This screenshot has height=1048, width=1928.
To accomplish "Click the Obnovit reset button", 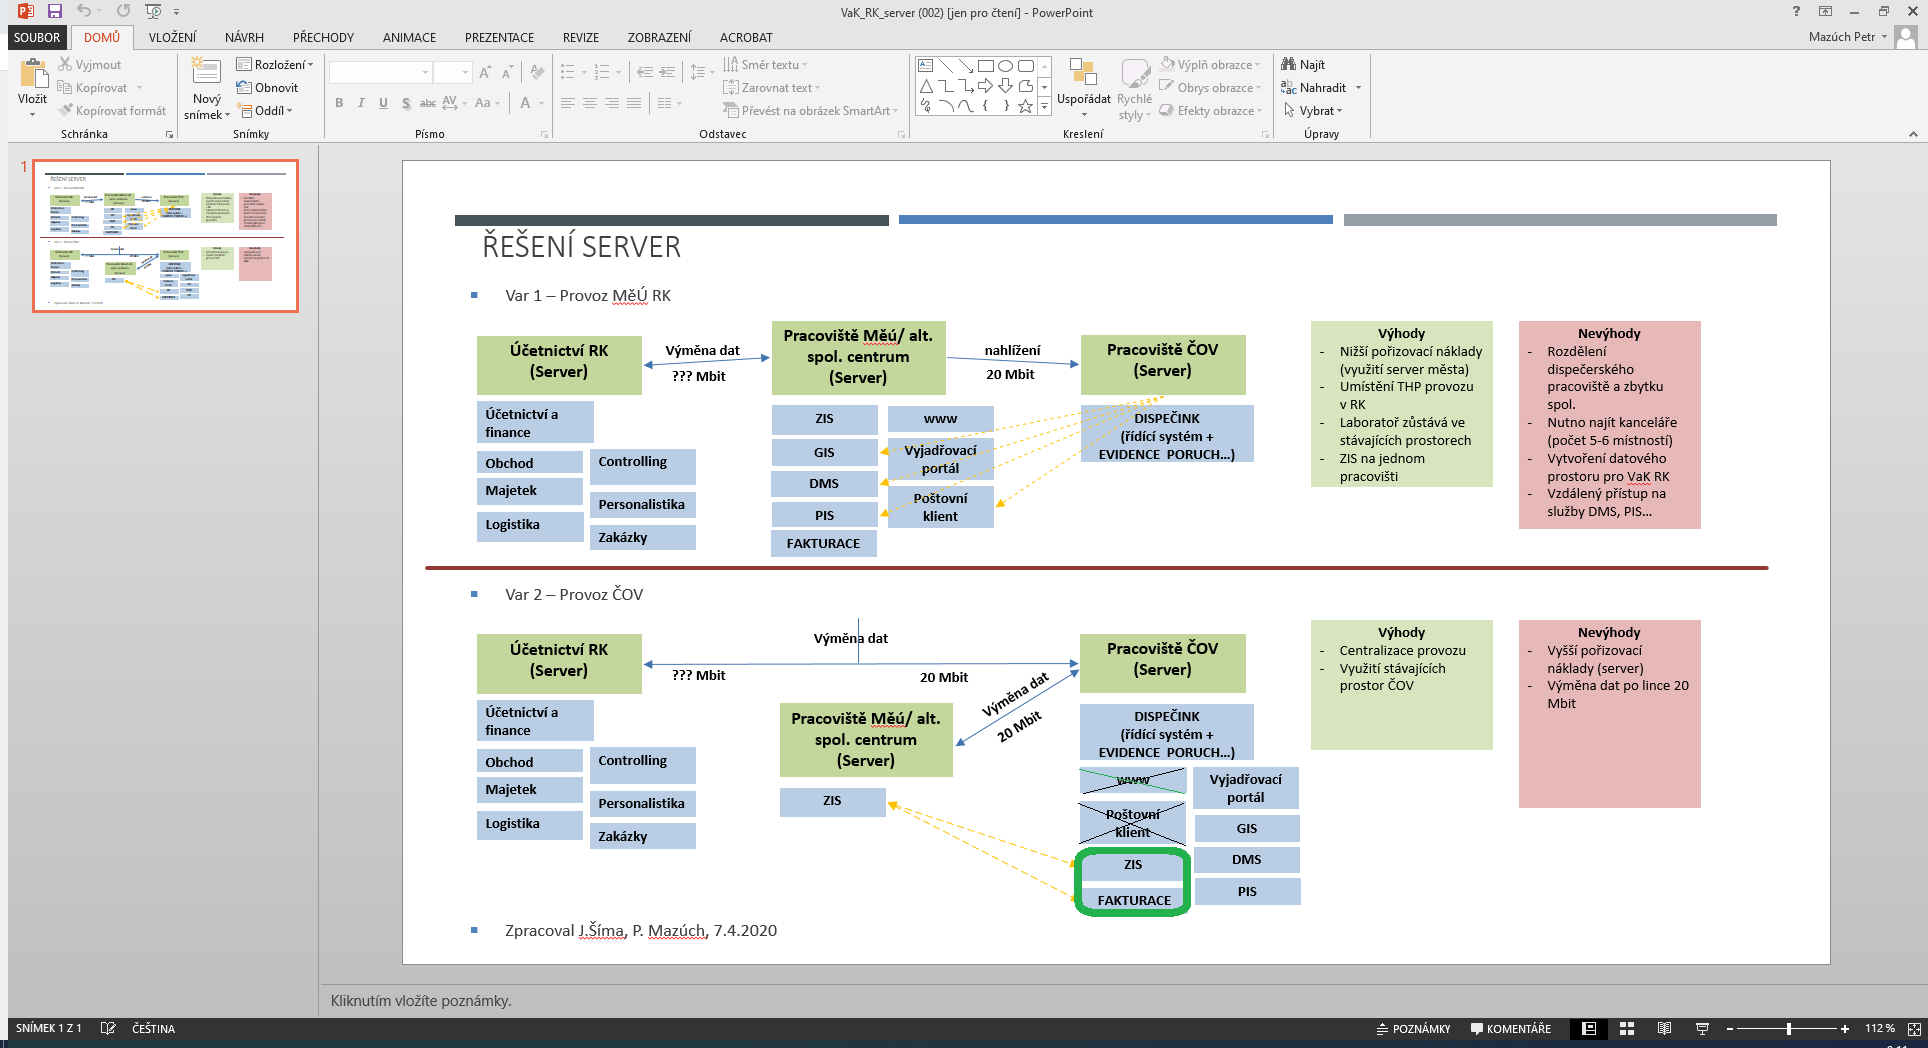I will point(267,87).
